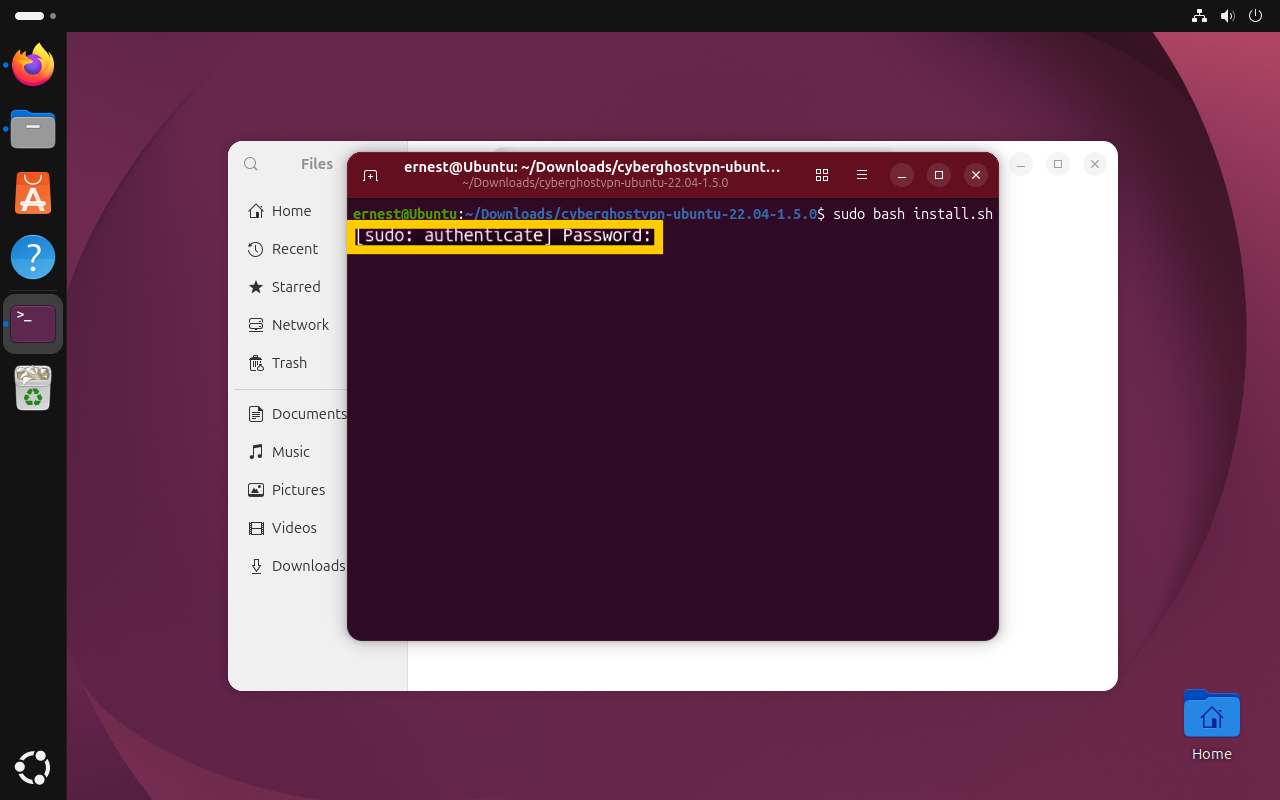Open Downloads in the Files sidebar

[292, 566]
